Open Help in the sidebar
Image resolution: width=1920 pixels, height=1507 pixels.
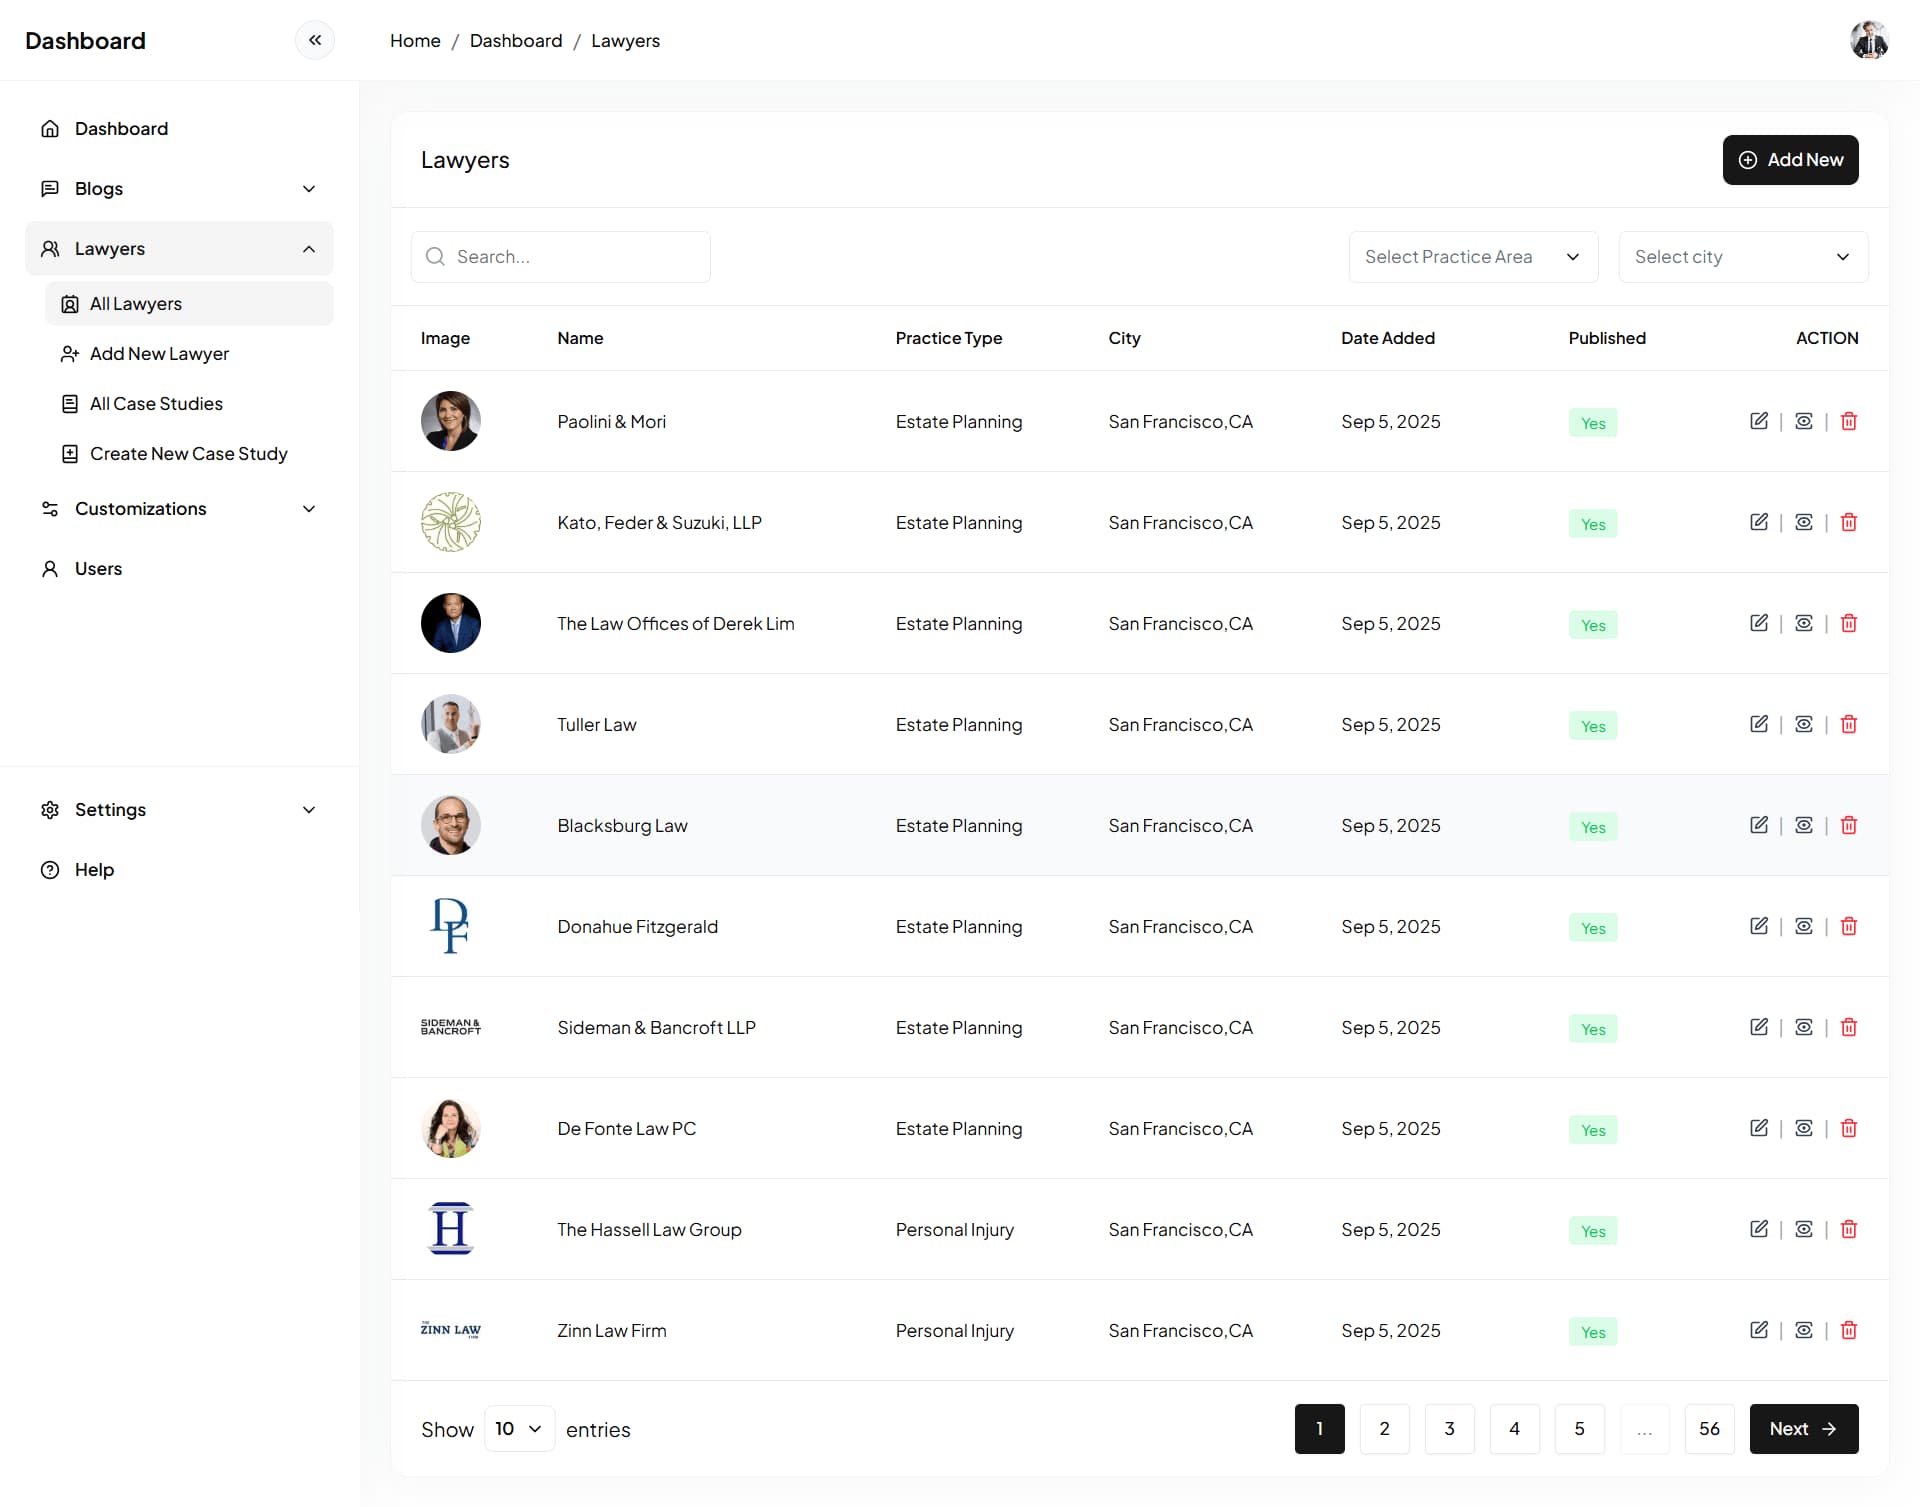click(x=179, y=870)
